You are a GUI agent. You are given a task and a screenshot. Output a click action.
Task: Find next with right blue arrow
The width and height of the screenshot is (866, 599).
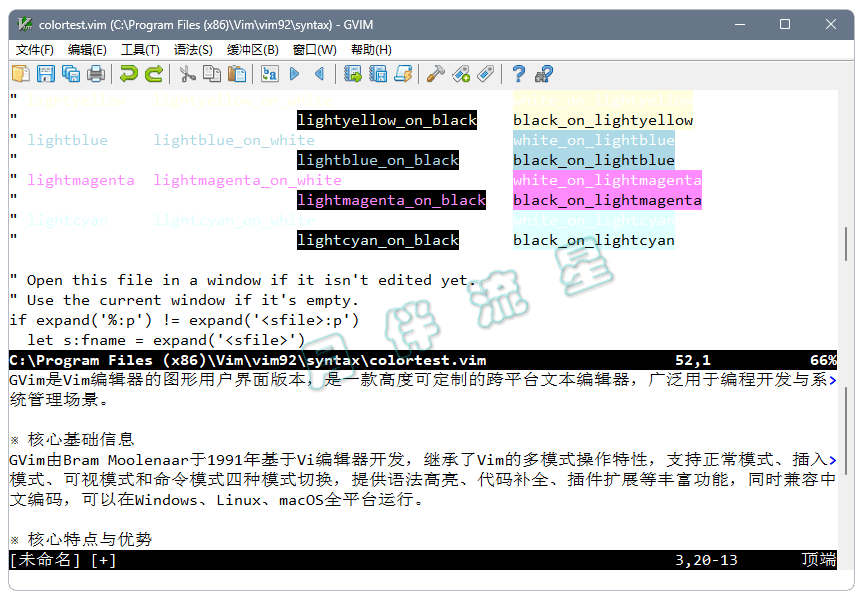(x=295, y=73)
